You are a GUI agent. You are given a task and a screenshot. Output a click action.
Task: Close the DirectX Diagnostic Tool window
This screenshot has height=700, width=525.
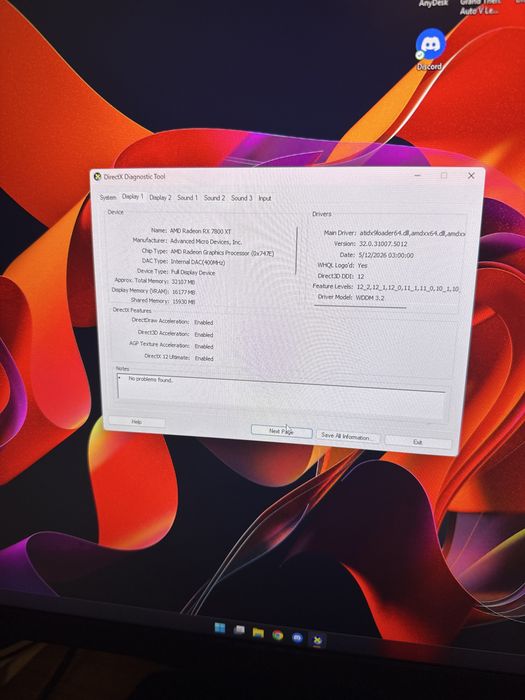(x=471, y=176)
